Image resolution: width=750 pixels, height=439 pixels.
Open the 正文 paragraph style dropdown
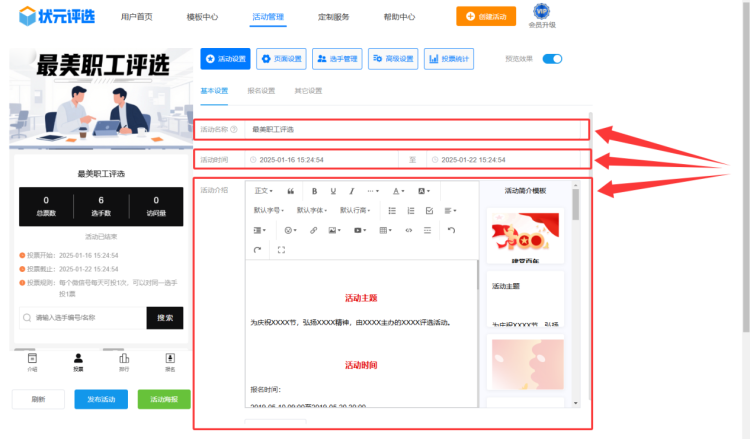coord(263,190)
